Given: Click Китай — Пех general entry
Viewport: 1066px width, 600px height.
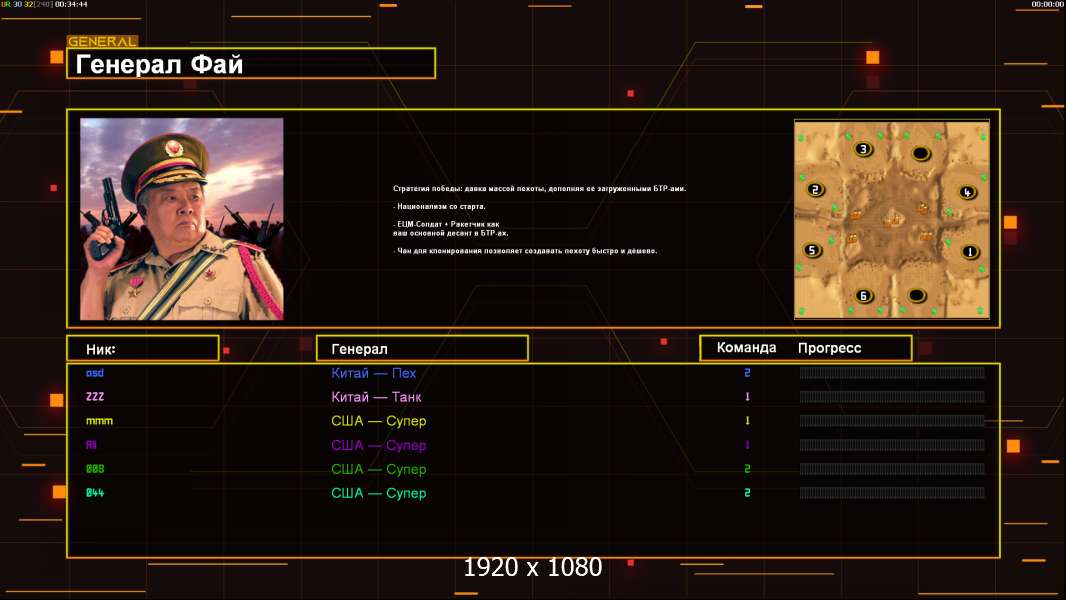Looking at the screenshot, I should (x=373, y=373).
